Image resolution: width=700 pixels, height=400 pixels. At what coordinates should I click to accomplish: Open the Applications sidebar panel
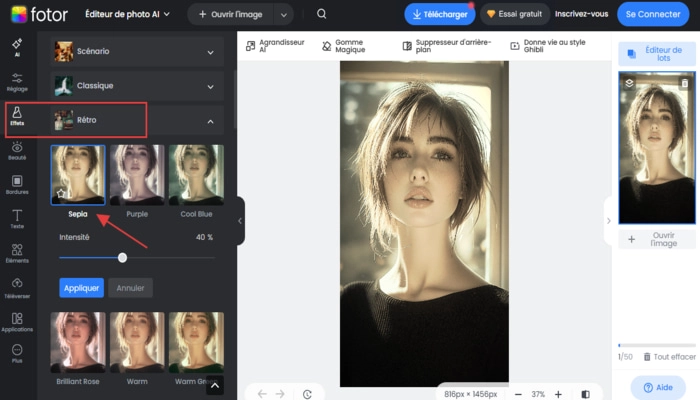click(x=17, y=322)
